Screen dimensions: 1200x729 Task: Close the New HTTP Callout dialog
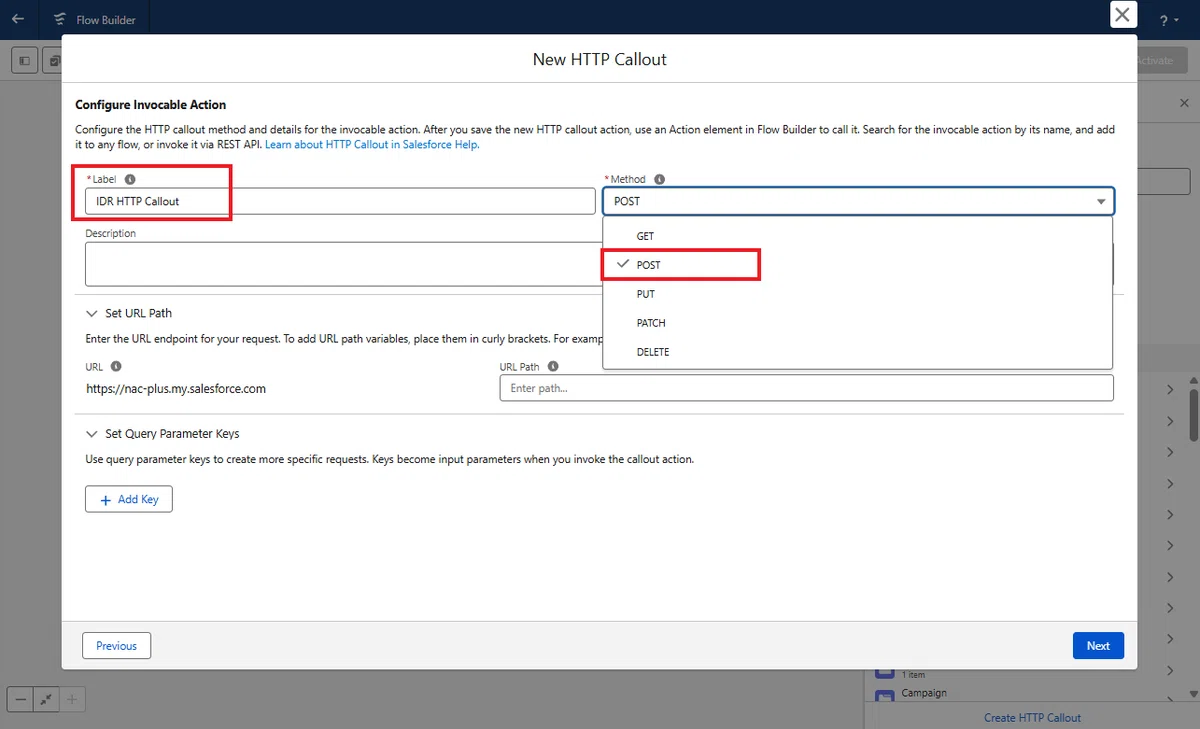point(1123,15)
